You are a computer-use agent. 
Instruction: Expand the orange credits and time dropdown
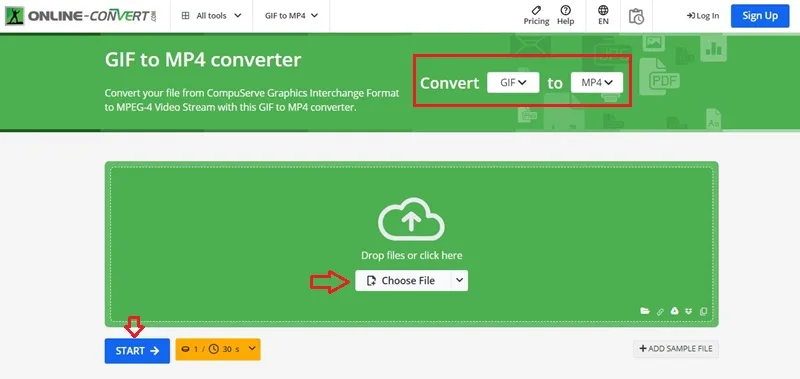[x=218, y=349]
